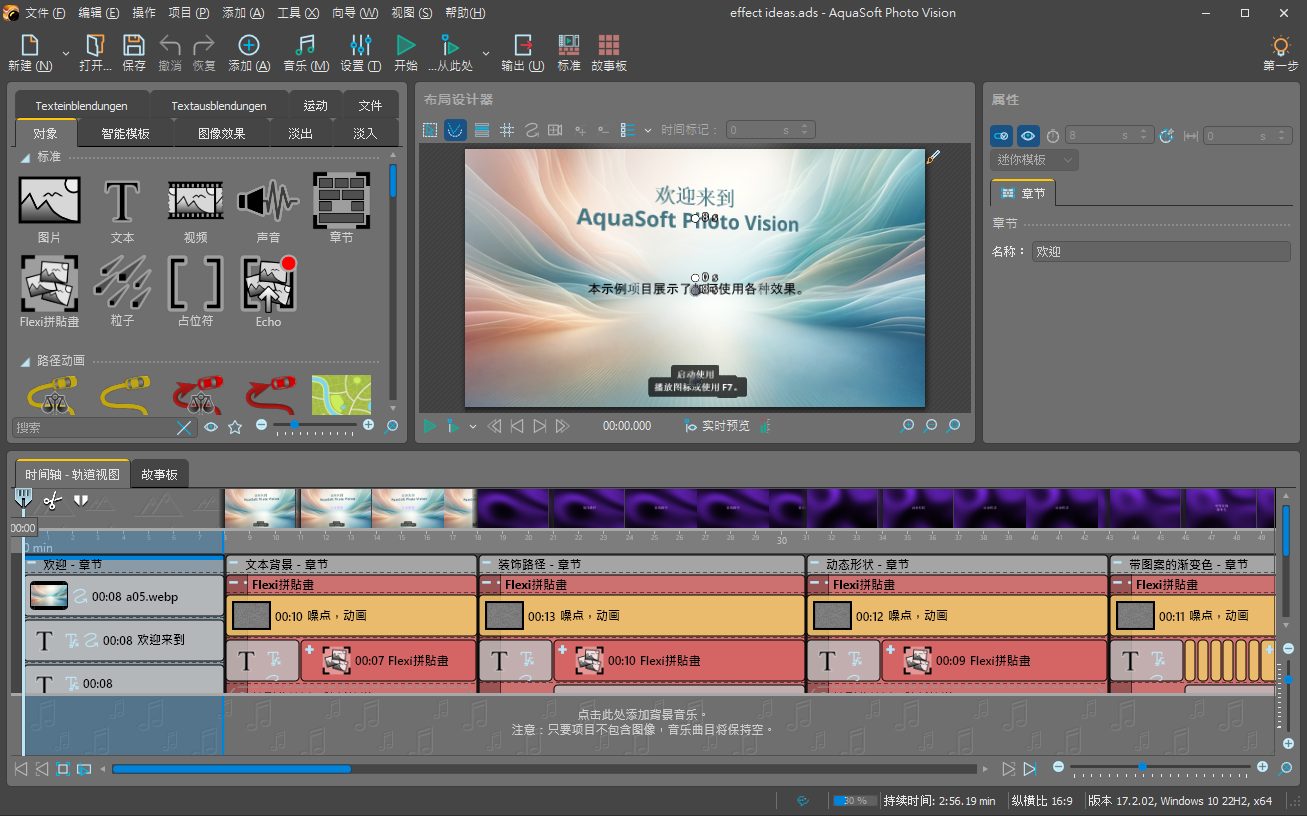
Task: Switch to the 故事板 tab below the preview
Action: coord(160,474)
